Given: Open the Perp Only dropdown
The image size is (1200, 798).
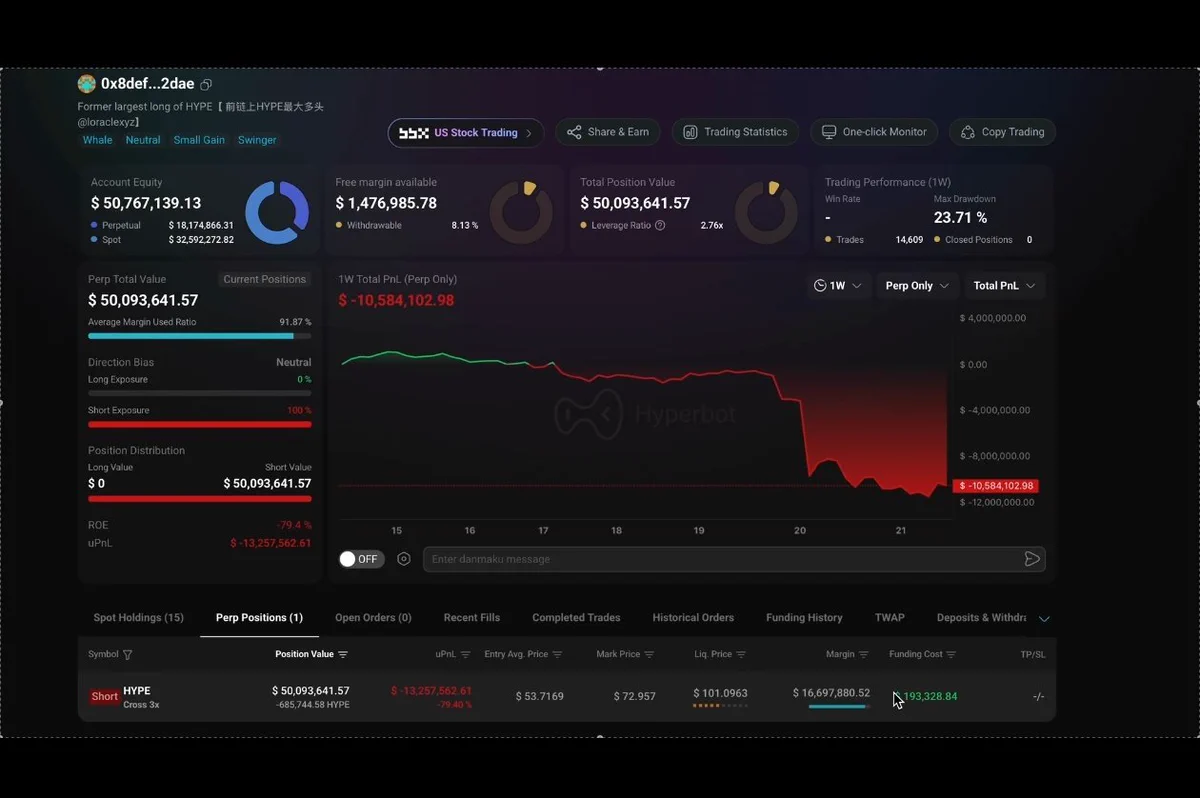Looking at the screenshot, I should coord(917,286).
